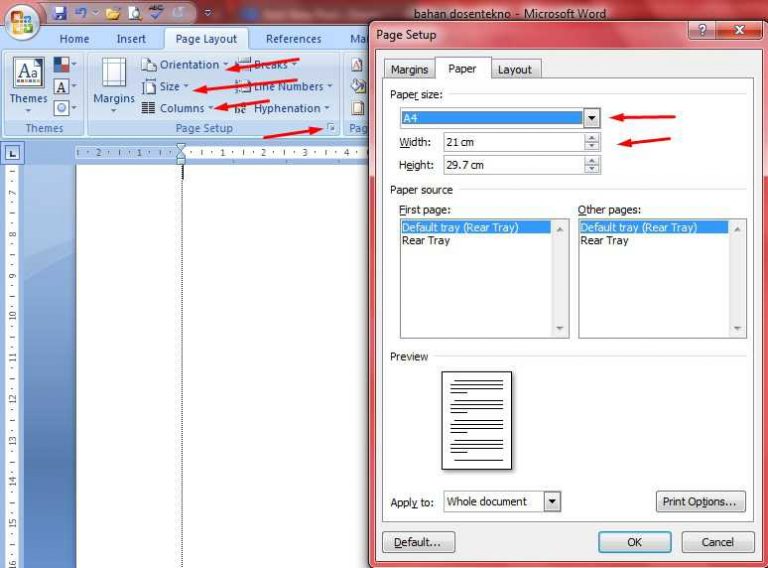Screen dimensions: 768x568
Task: Click Other pages list scroll down arrow
Action: tap(737, 329)
